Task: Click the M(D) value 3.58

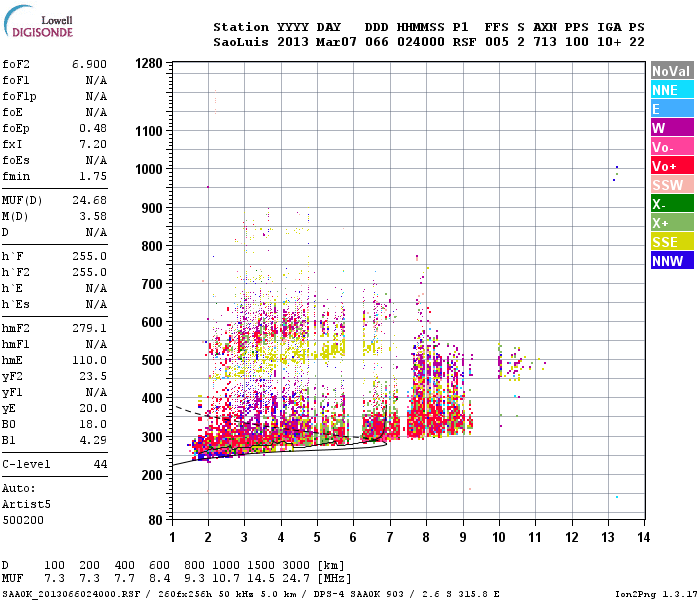Action: [x=93, y=216]
